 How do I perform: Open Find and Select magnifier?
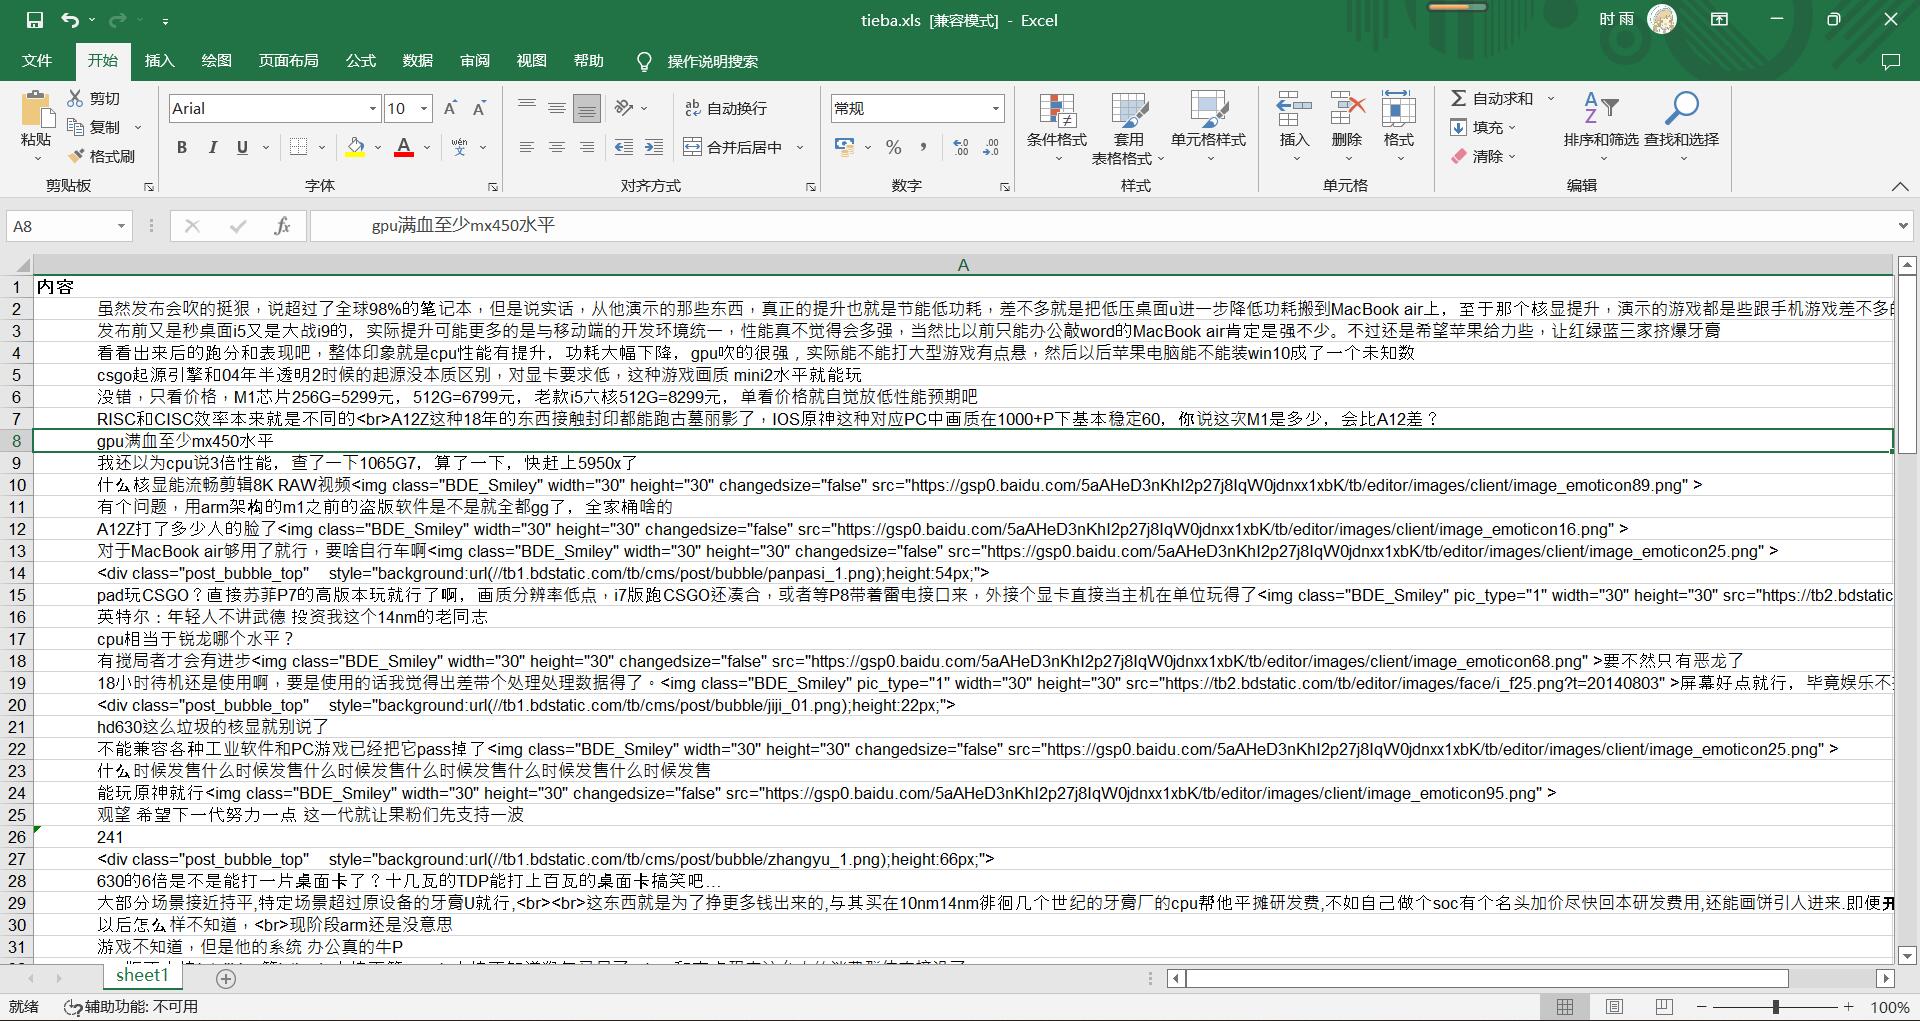(x=1681, y=110)
